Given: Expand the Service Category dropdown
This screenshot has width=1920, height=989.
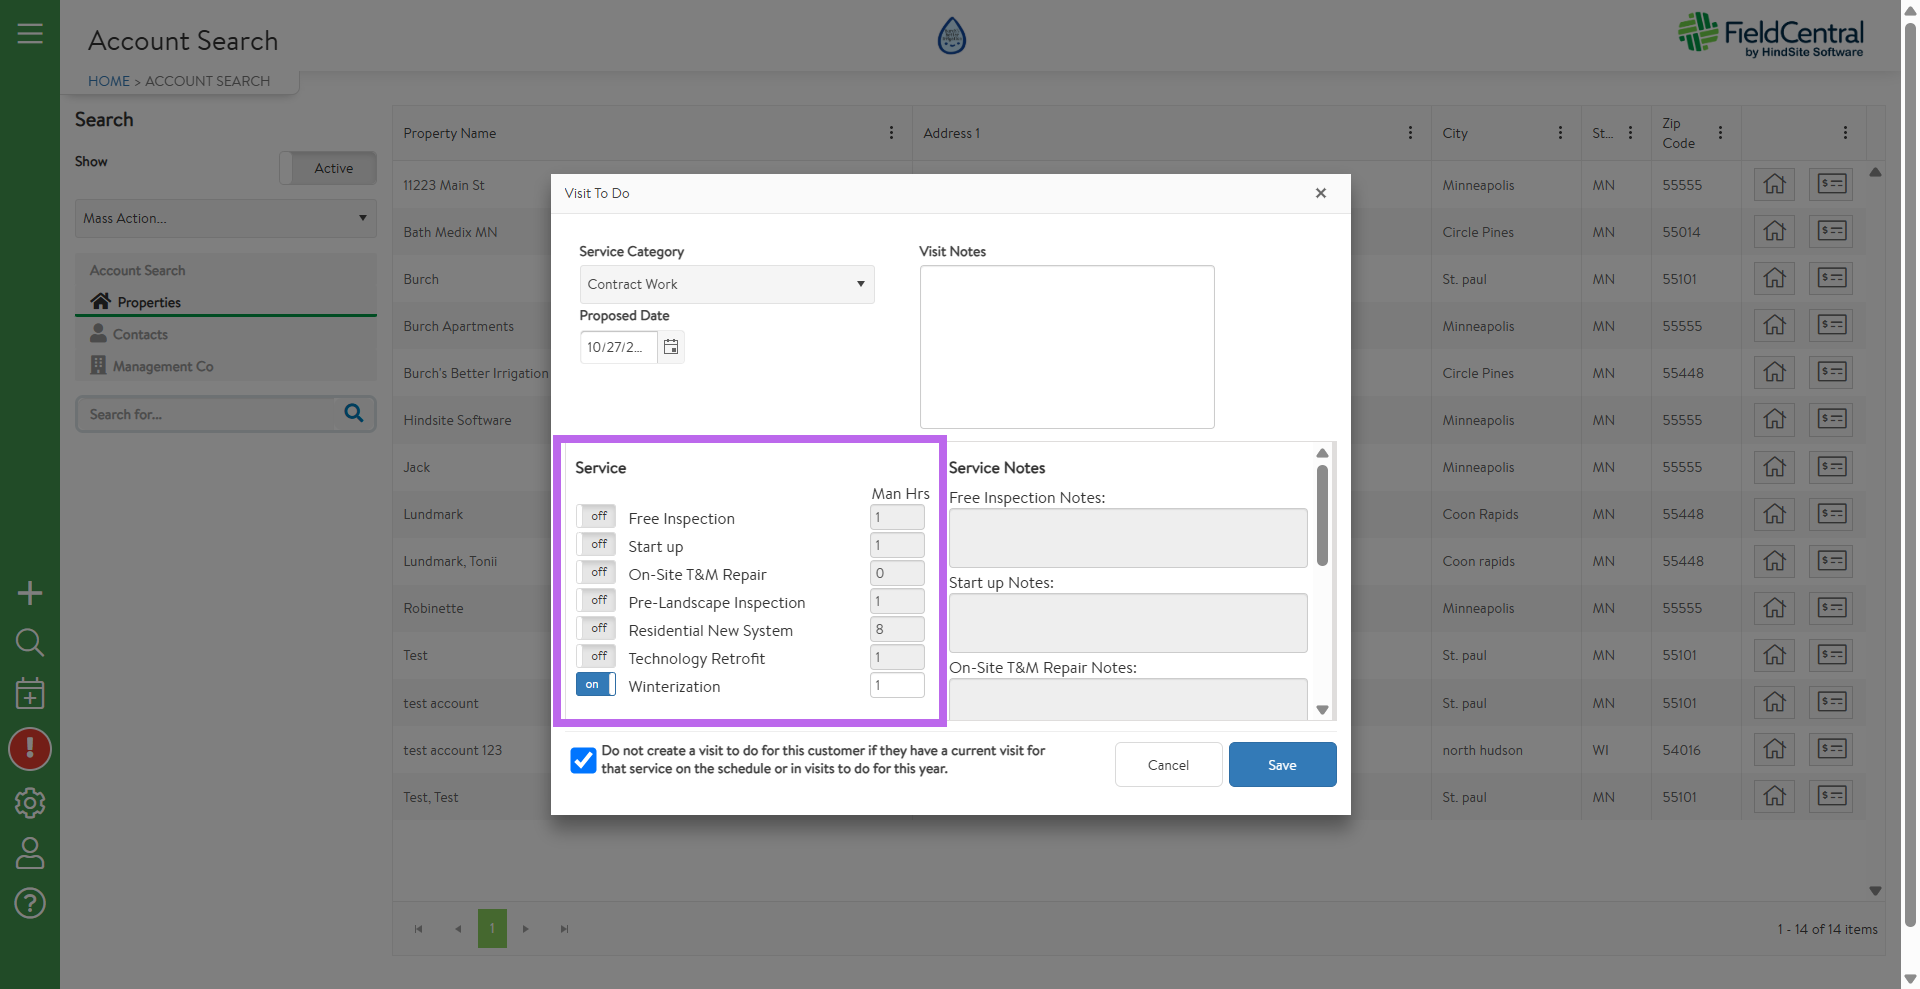Looking at the screenshot, I should click(x=726, y=284).
